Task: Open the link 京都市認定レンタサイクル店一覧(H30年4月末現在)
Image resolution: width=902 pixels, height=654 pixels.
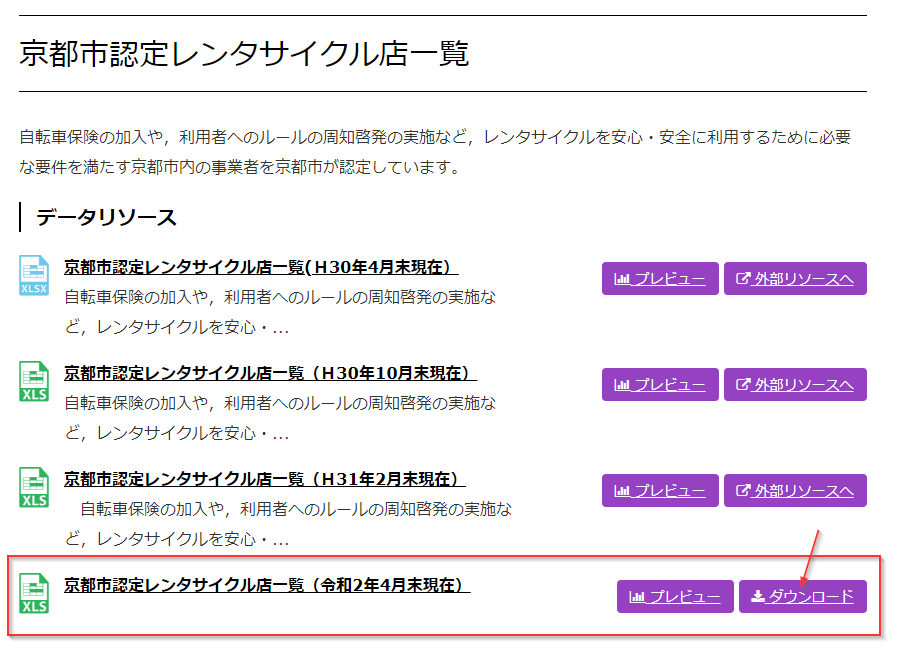Action: pos(261,267)
